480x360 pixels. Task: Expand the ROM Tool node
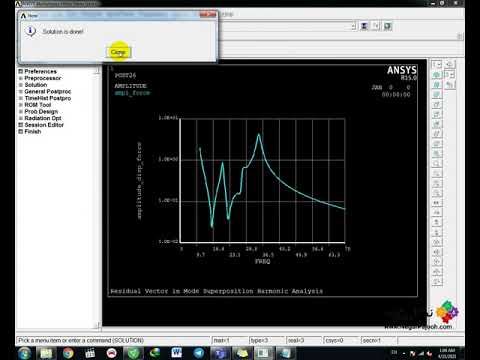pyautogui.click(x=20, y=105)
